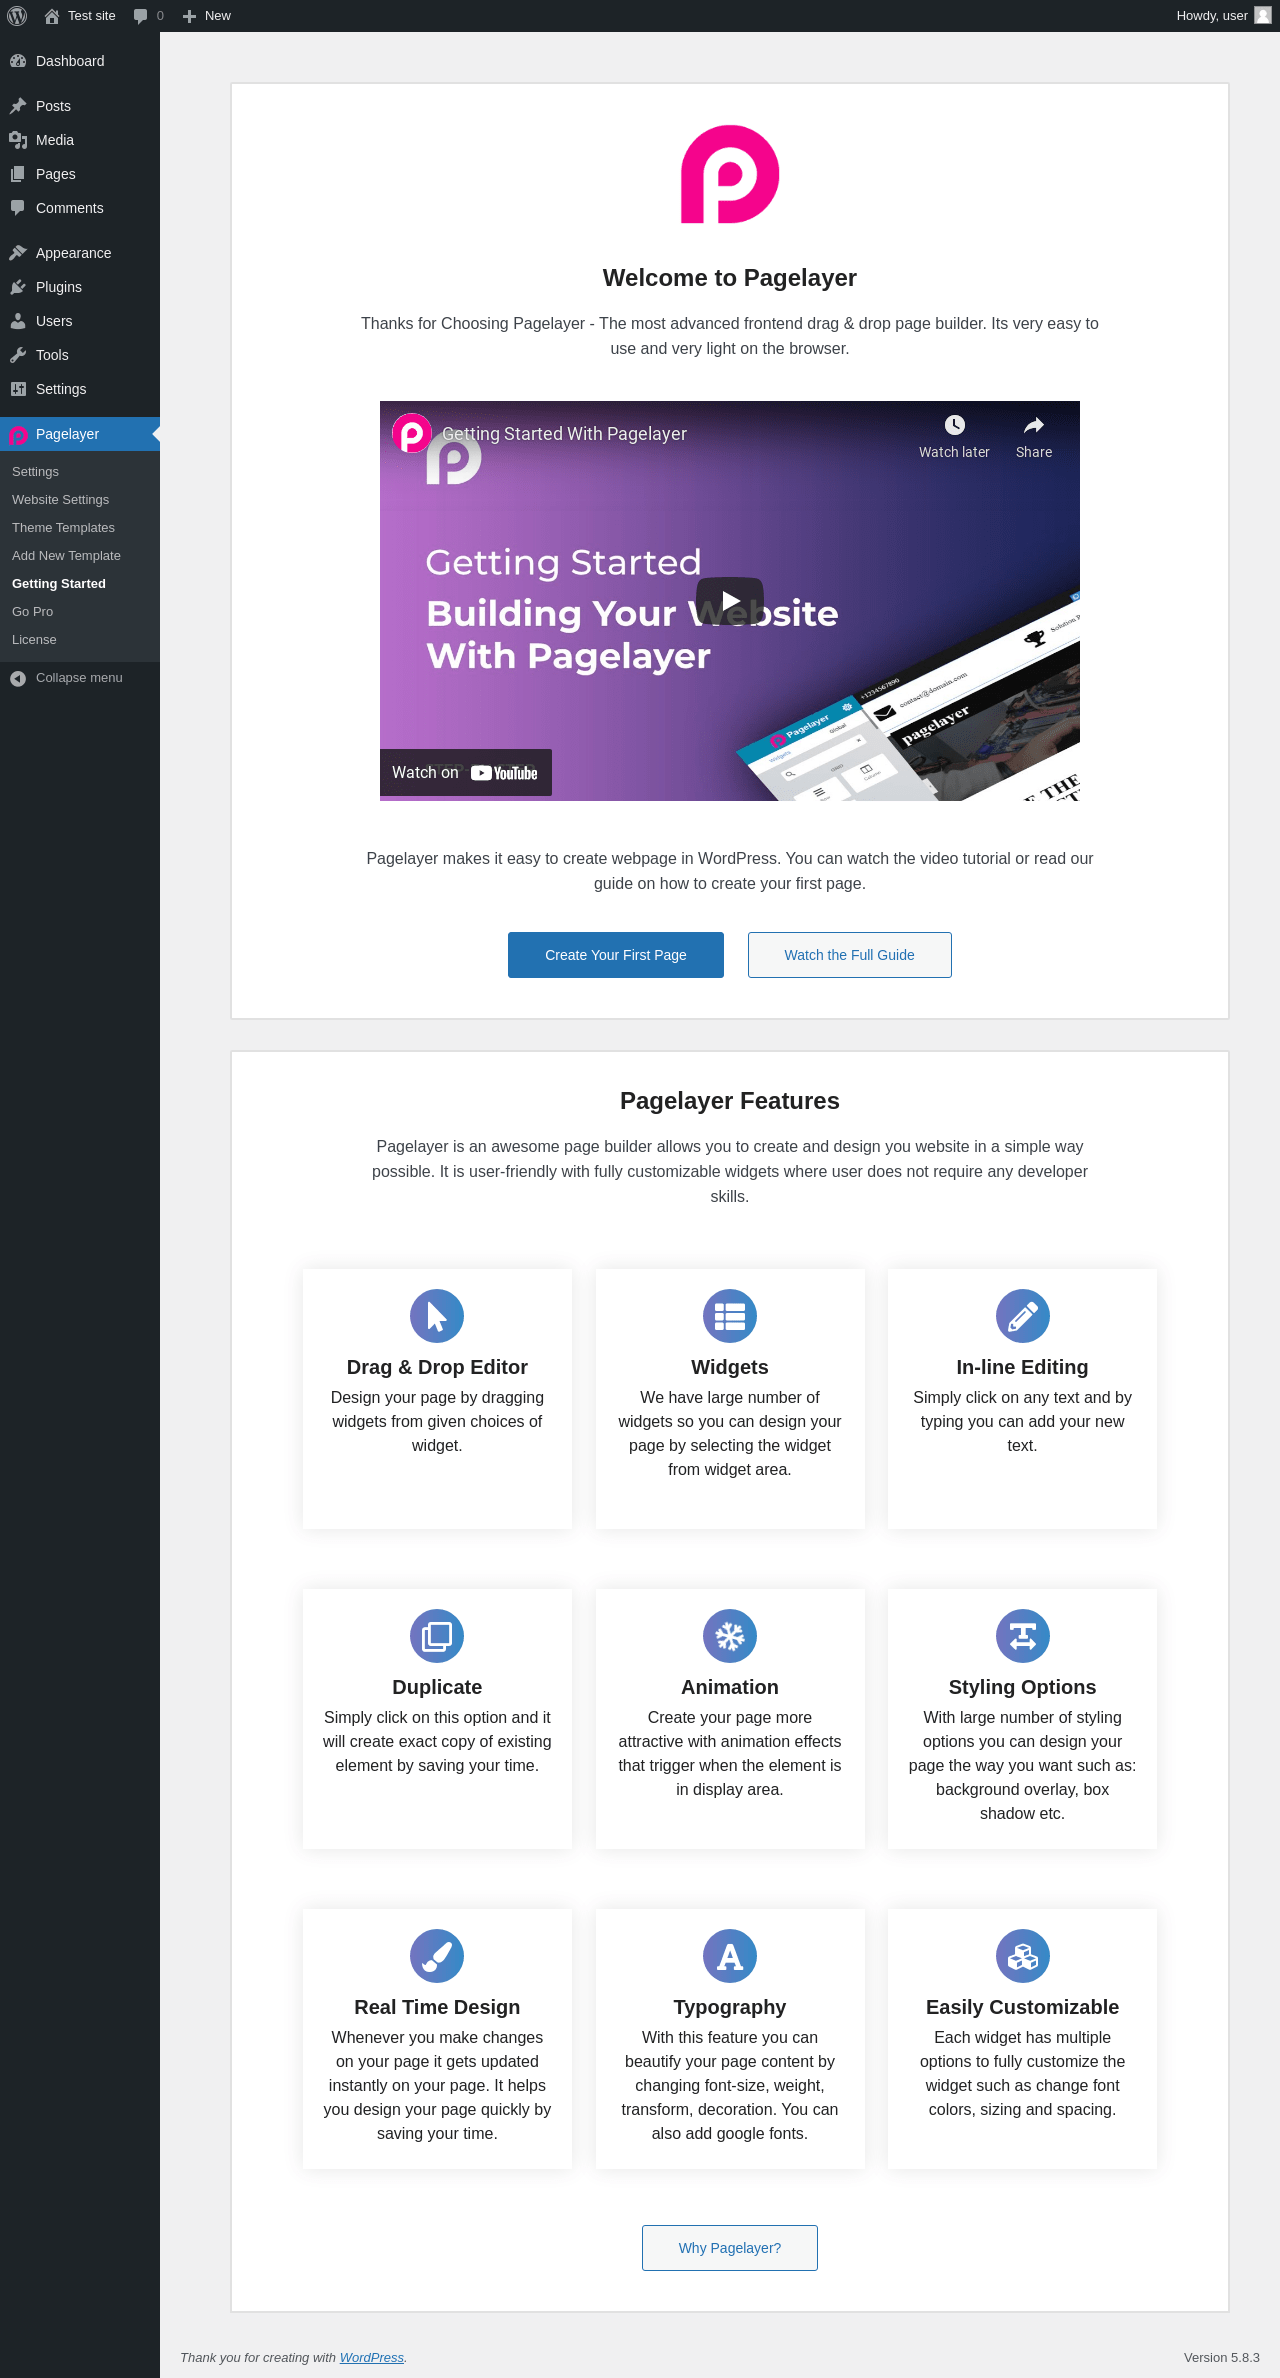1280x2378 pixels.
Task: Click the Users person icon
Action: coord(18,321)
